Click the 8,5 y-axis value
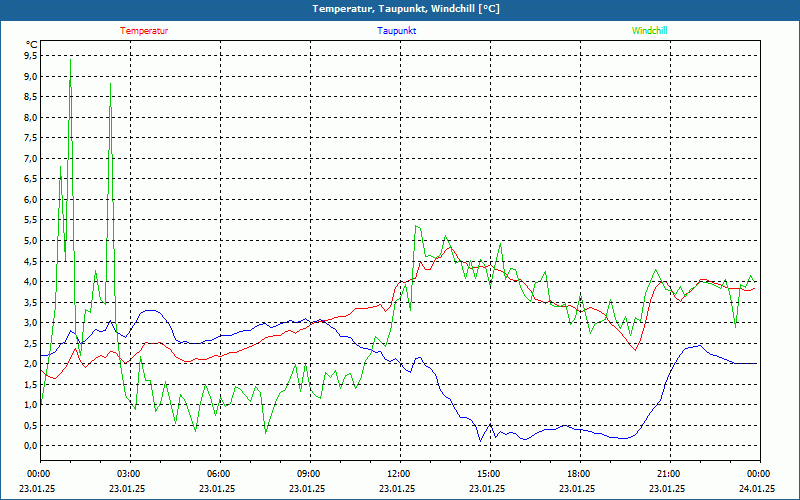Image resolution: width=800 pixels, height=500 pixels. click(31, 97)
